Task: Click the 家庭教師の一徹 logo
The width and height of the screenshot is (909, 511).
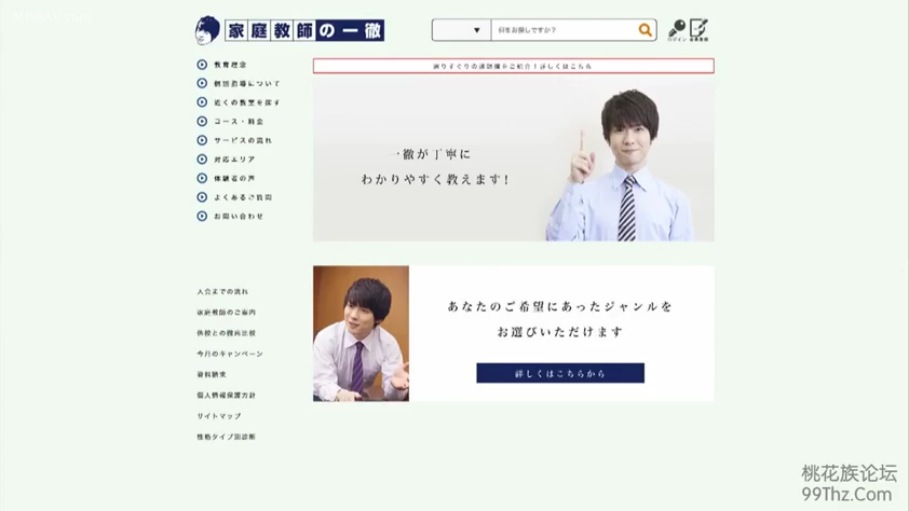Action: pos(290,30)
